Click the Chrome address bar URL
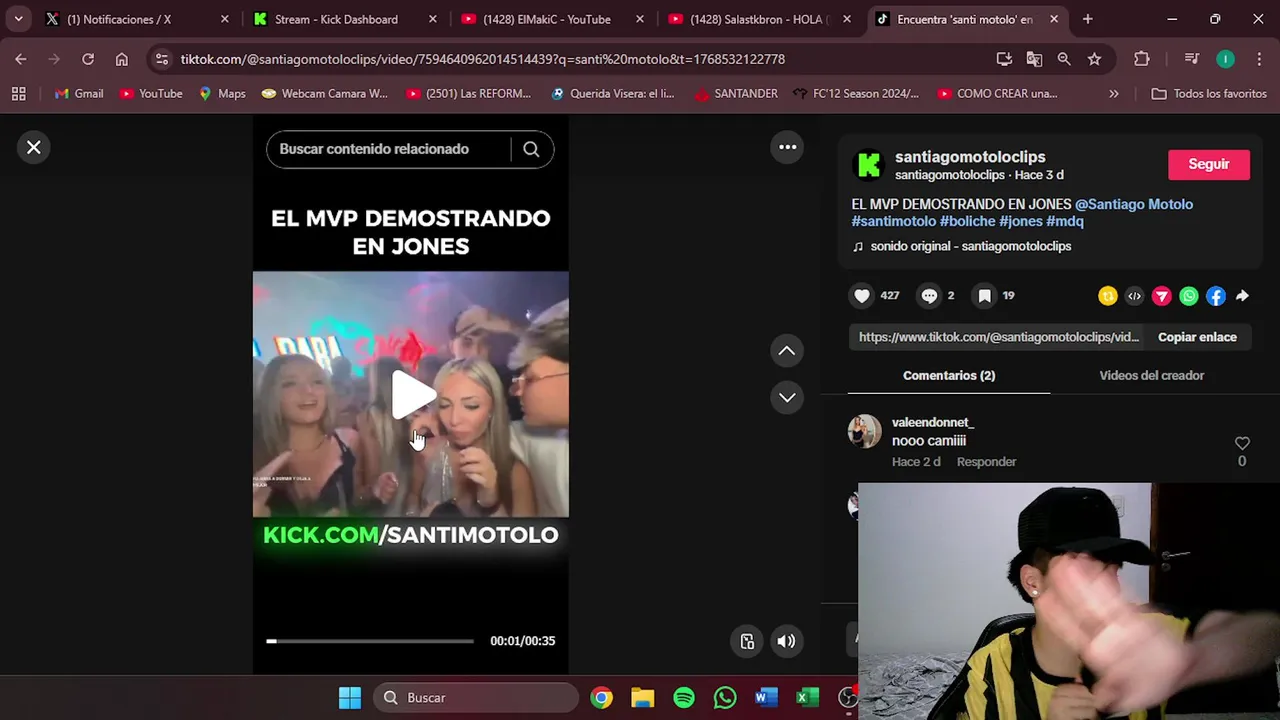Screen dimensions: 1280x720 (482, 59)
